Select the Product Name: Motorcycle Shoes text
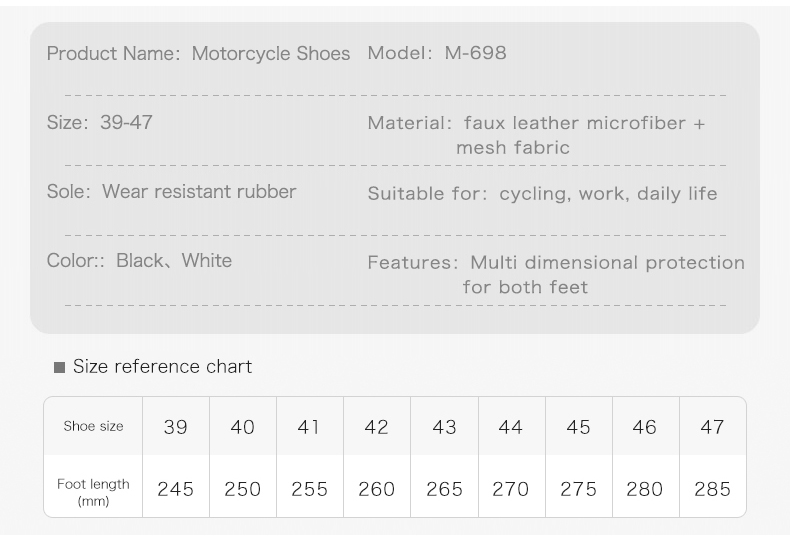790x543 pixels. click(x=198, y=54)
